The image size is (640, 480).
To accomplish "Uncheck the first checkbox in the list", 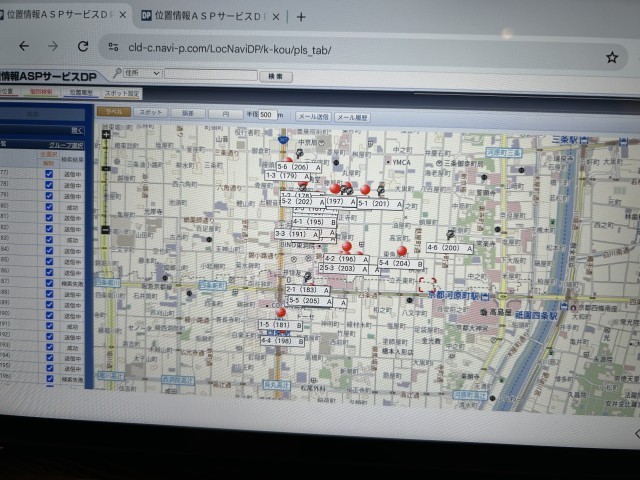I will coord(49,174).
